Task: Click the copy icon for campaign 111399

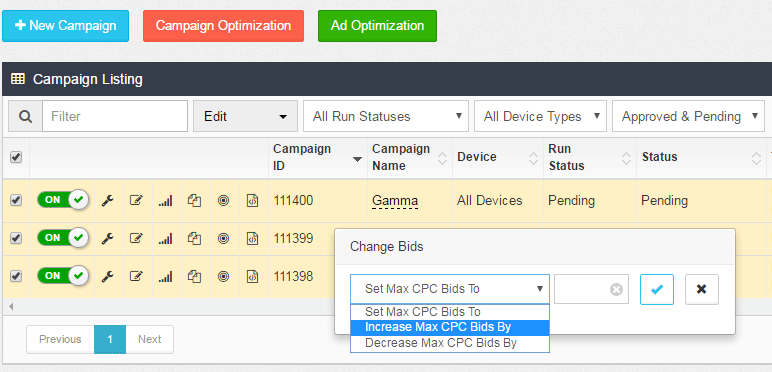Action: [195, 239]
